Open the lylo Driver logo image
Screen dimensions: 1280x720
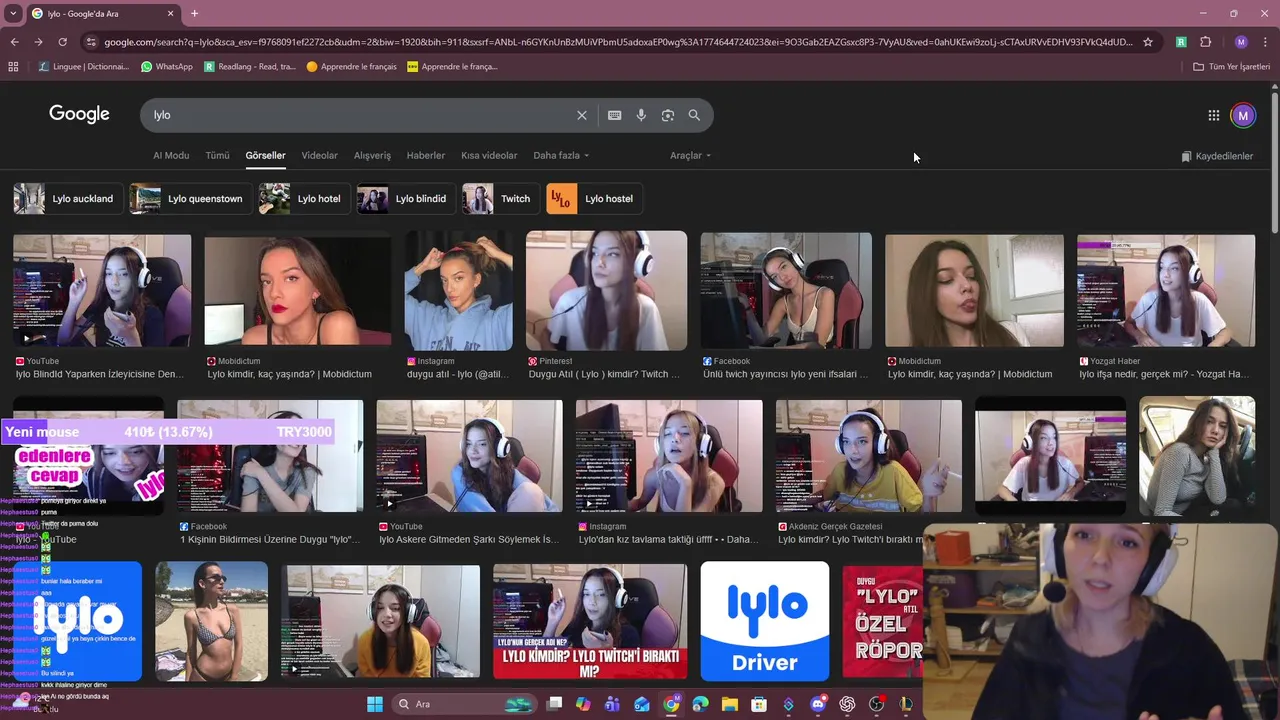pyautogui.click(x=765, y=621)
